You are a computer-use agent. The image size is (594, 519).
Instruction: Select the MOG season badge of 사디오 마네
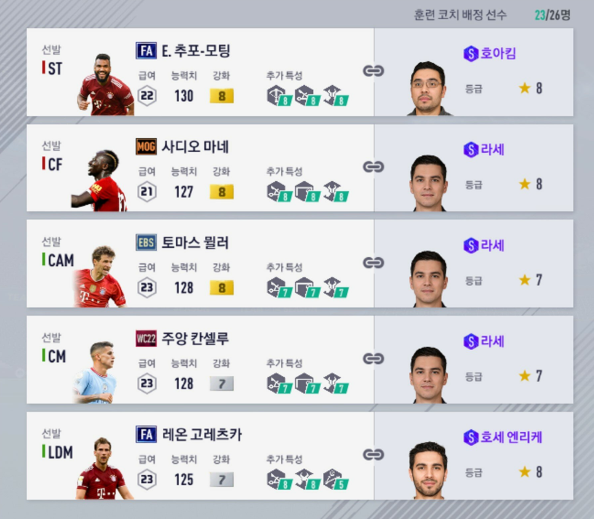pyautogui.click(x=146, y=147)
